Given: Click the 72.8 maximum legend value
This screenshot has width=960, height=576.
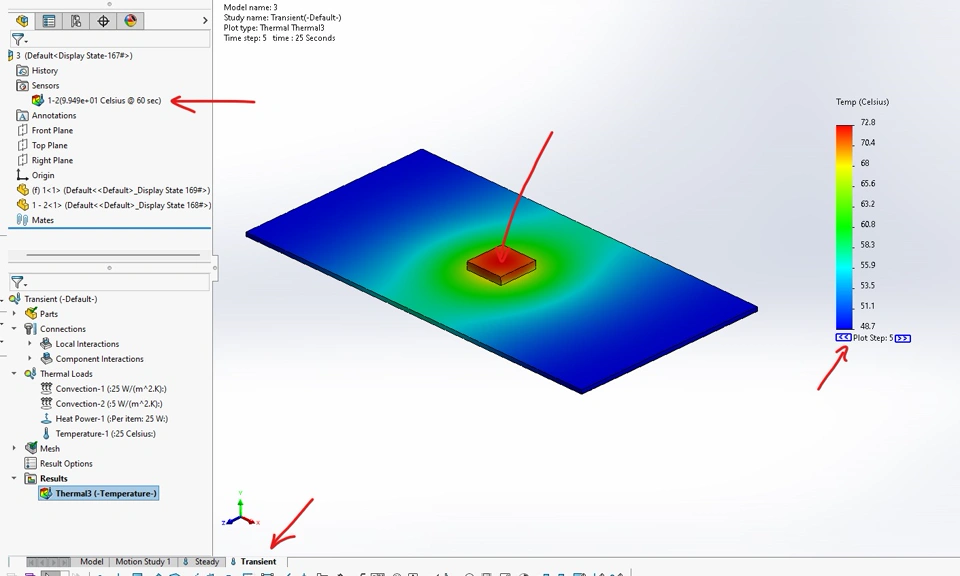Looking at the screenshot, I should (x=868, y=122).
